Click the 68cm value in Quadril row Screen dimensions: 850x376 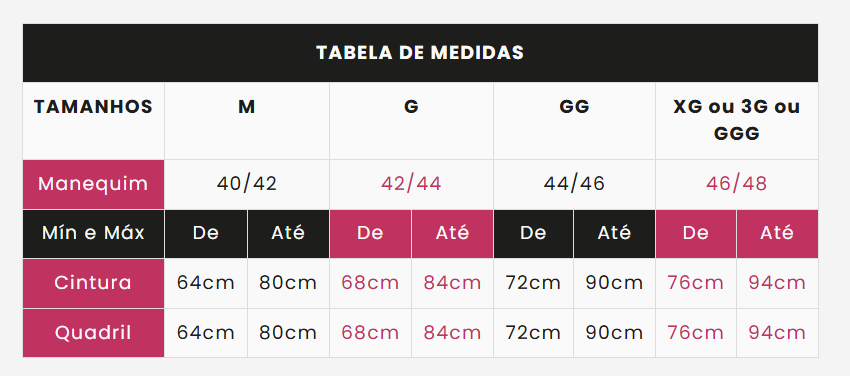(x=370, y=333)
